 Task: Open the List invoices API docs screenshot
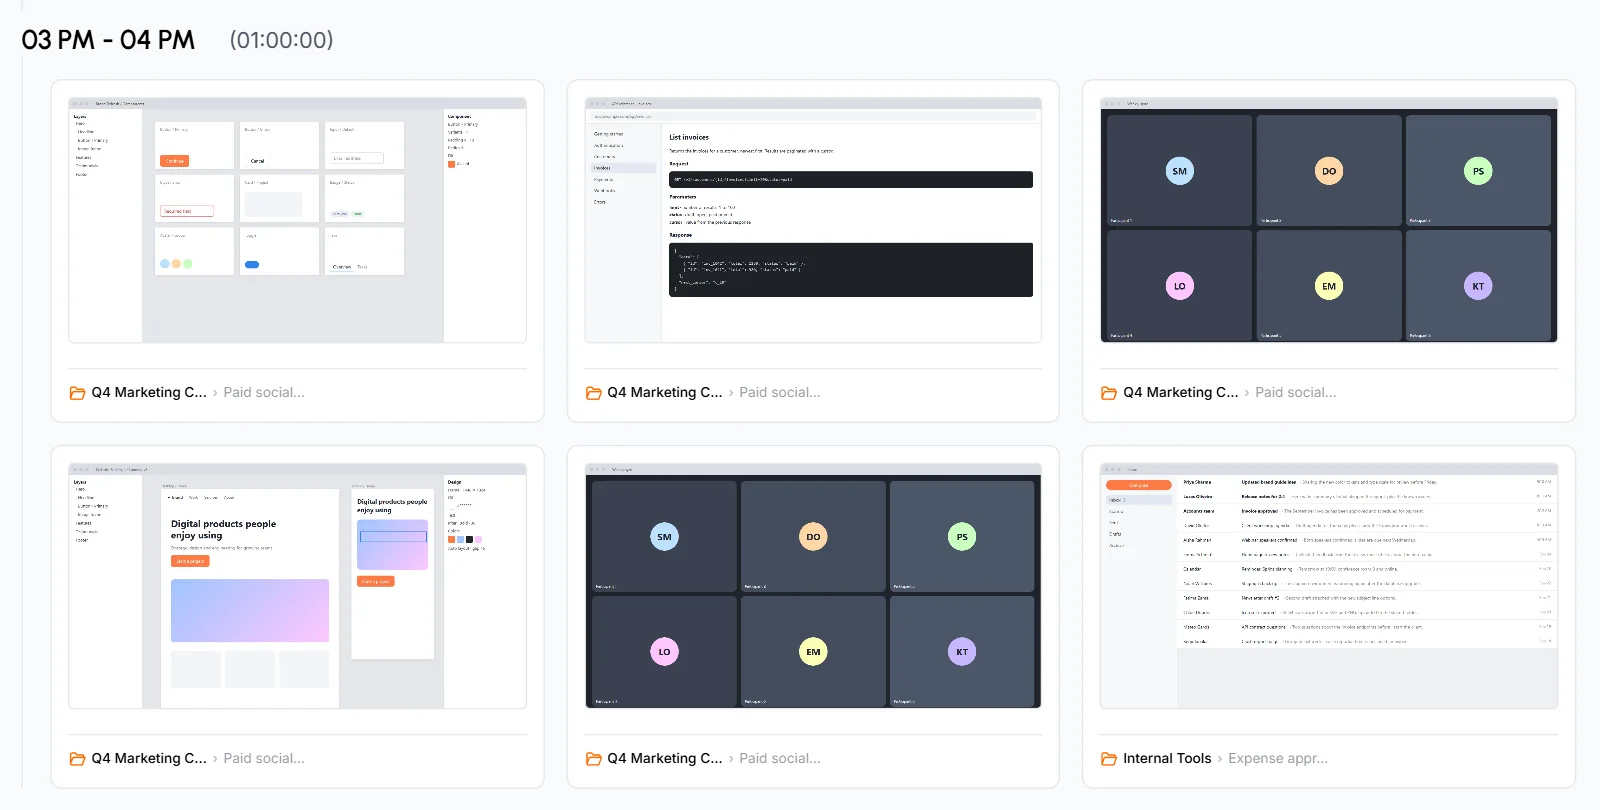point(813,220)
